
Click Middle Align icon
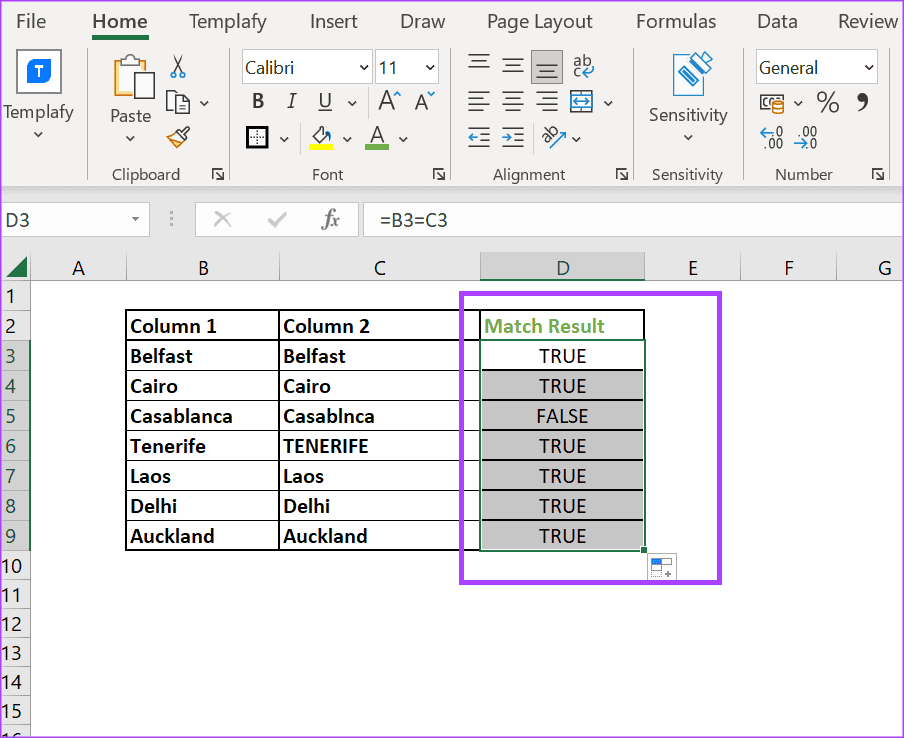point(513,65)
